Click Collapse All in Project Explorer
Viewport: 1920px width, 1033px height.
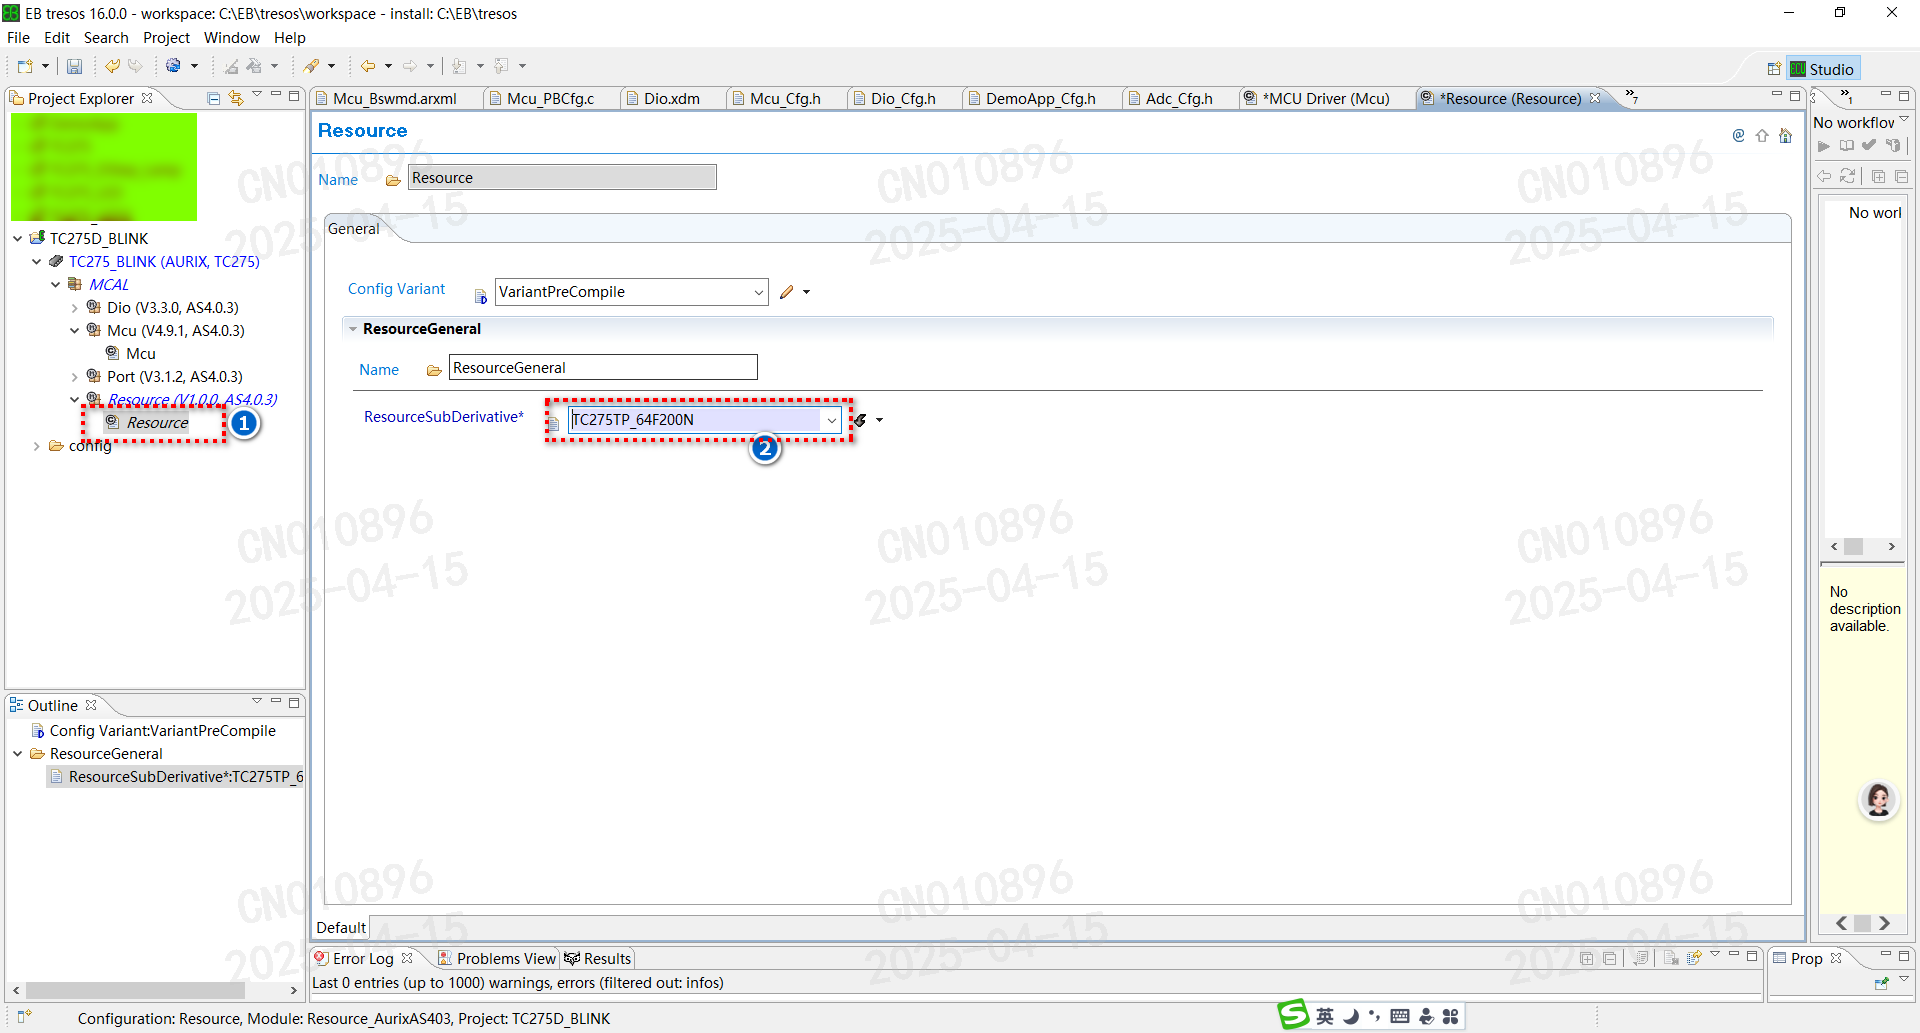pyautogui.click(x=213, y=98)
